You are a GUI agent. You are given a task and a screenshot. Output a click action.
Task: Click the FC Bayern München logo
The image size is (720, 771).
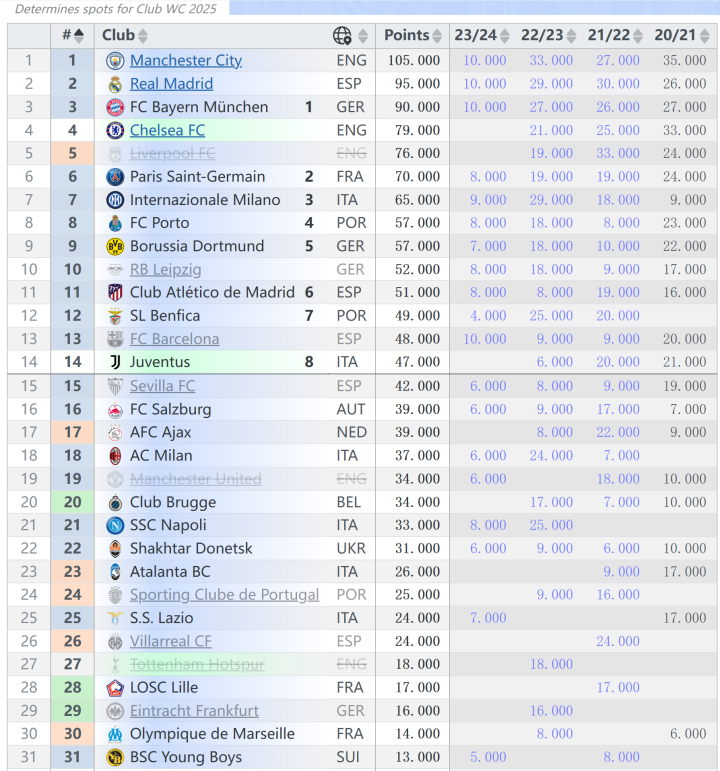click(x=115, y=107)
